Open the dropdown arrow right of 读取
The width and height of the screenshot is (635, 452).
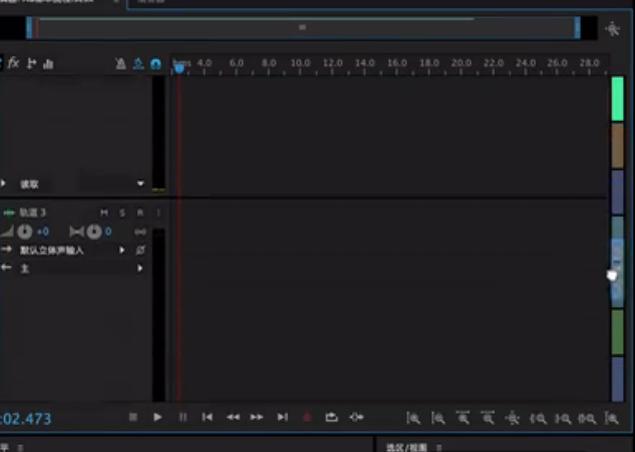tap(140, 183)
